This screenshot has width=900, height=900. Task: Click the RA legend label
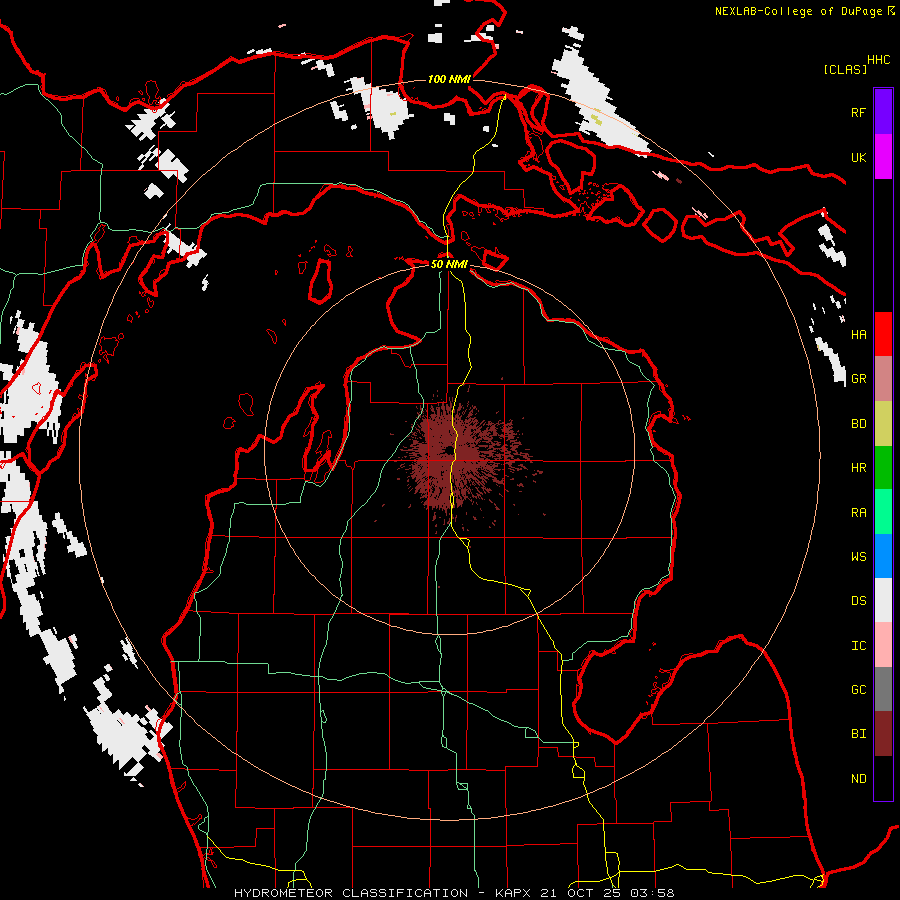859,512
